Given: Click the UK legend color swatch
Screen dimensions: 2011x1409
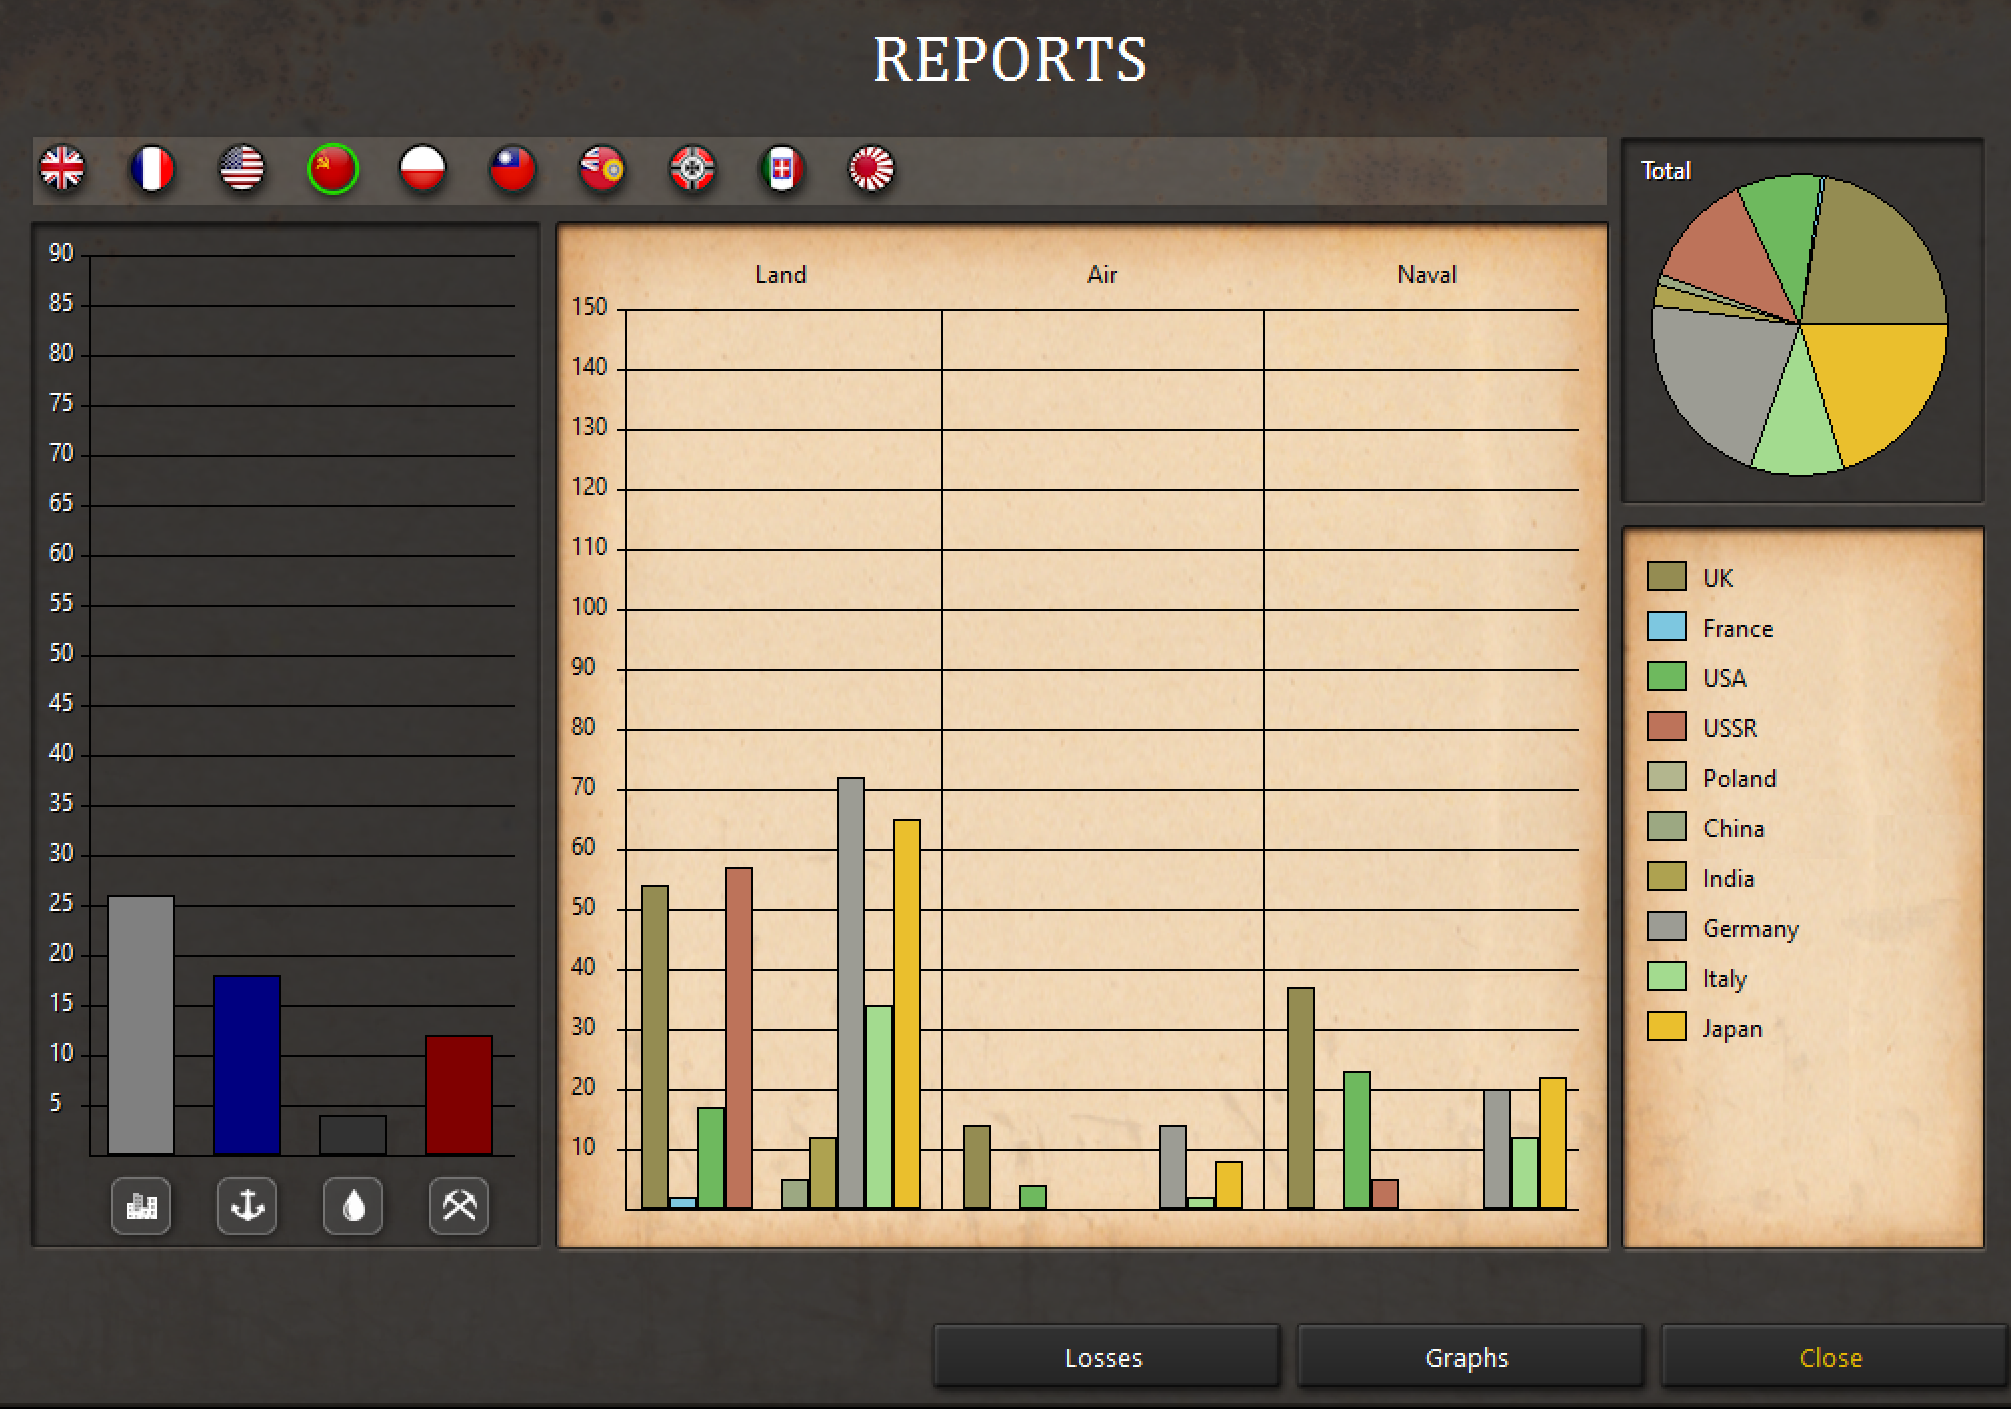Looking at the screenshot, I should [1666, 577].
